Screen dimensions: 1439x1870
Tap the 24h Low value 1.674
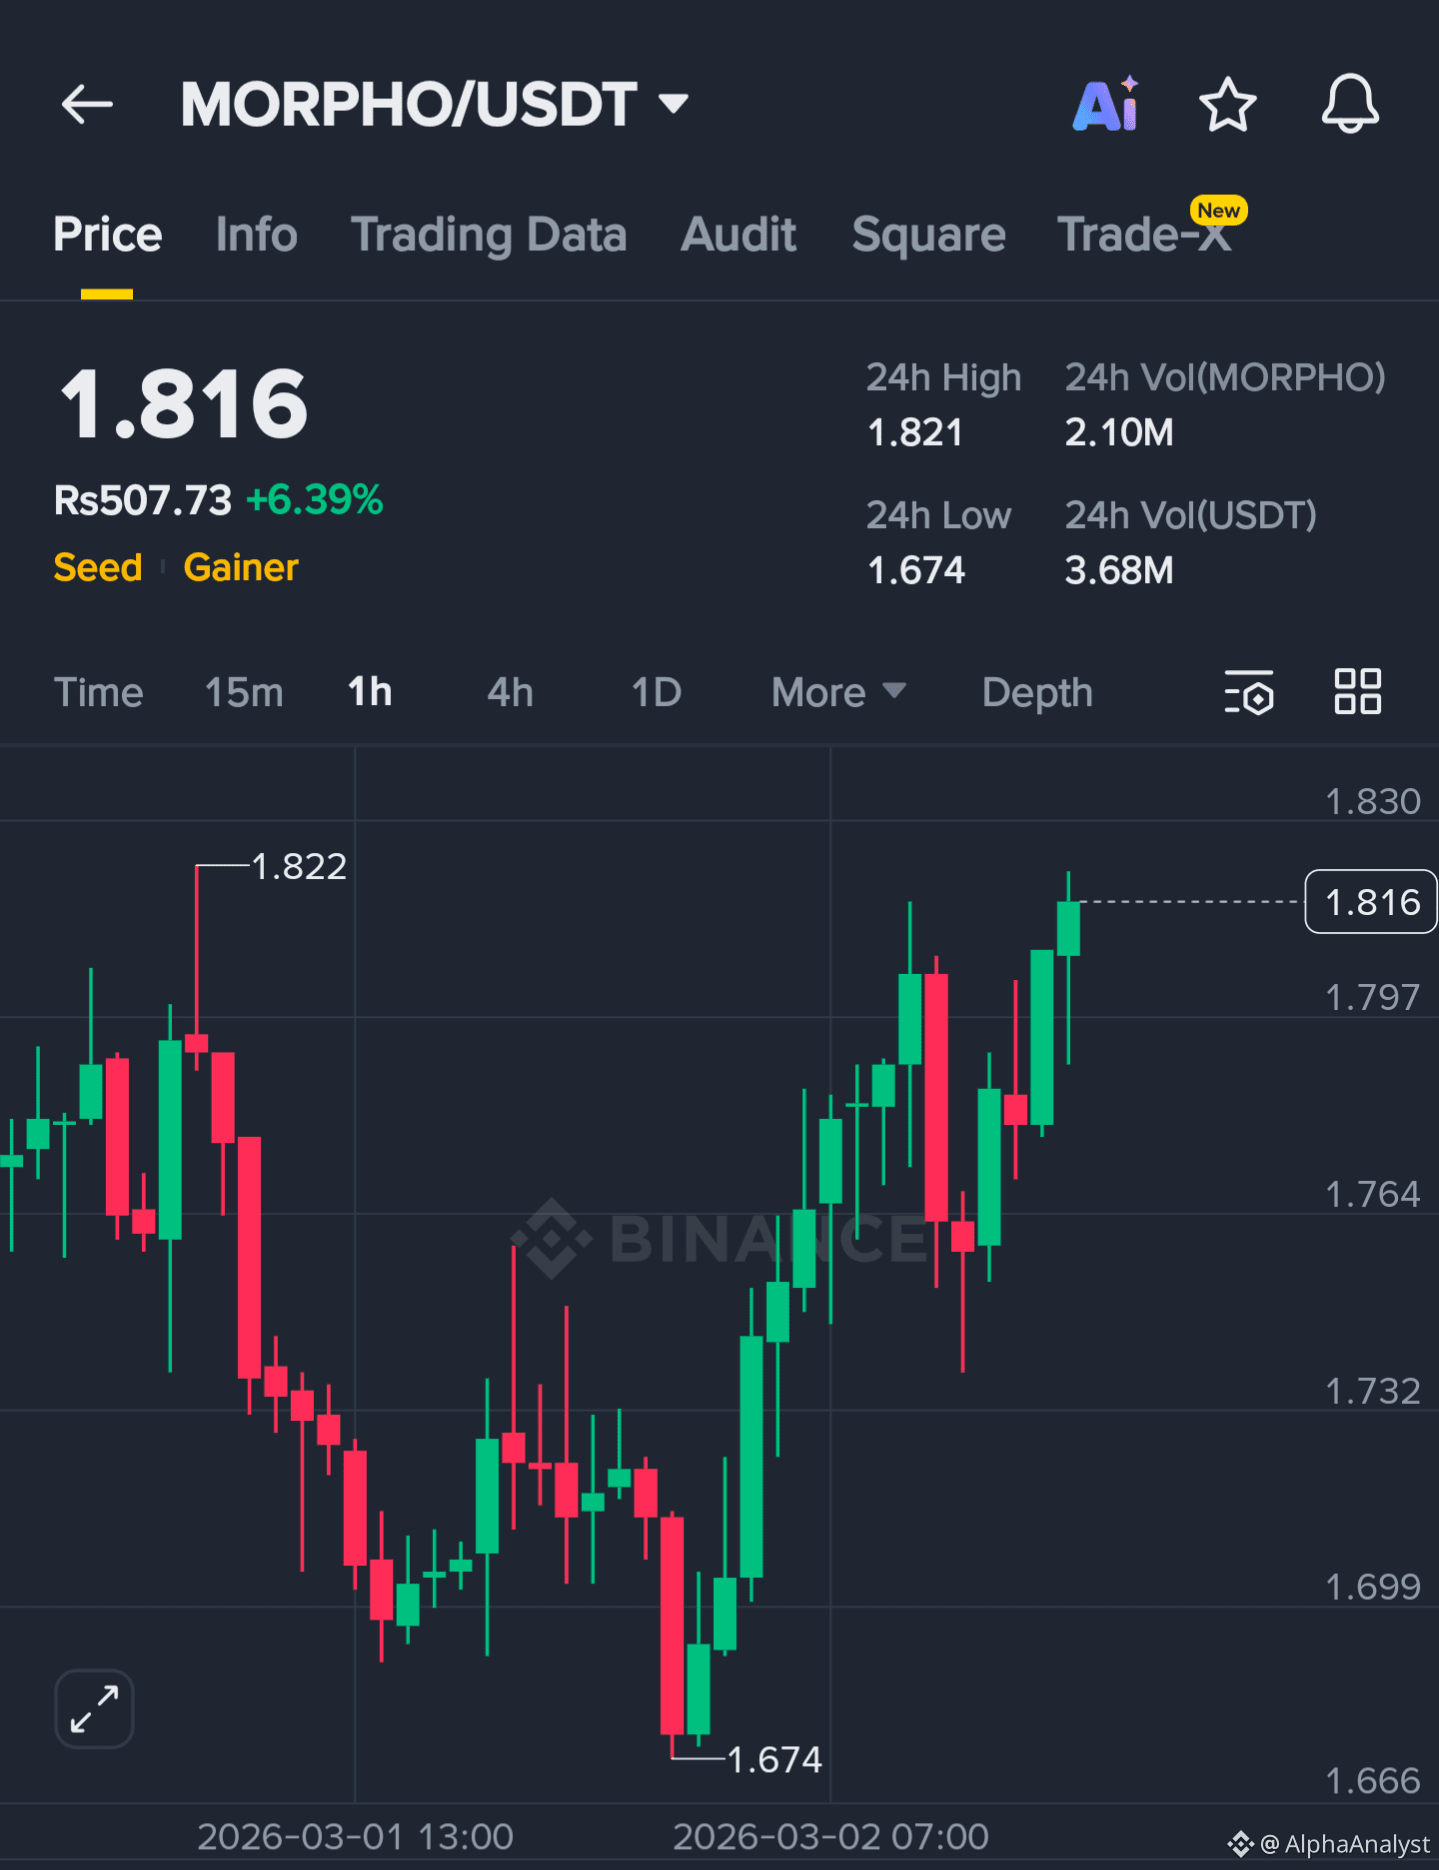coord(916,571)
